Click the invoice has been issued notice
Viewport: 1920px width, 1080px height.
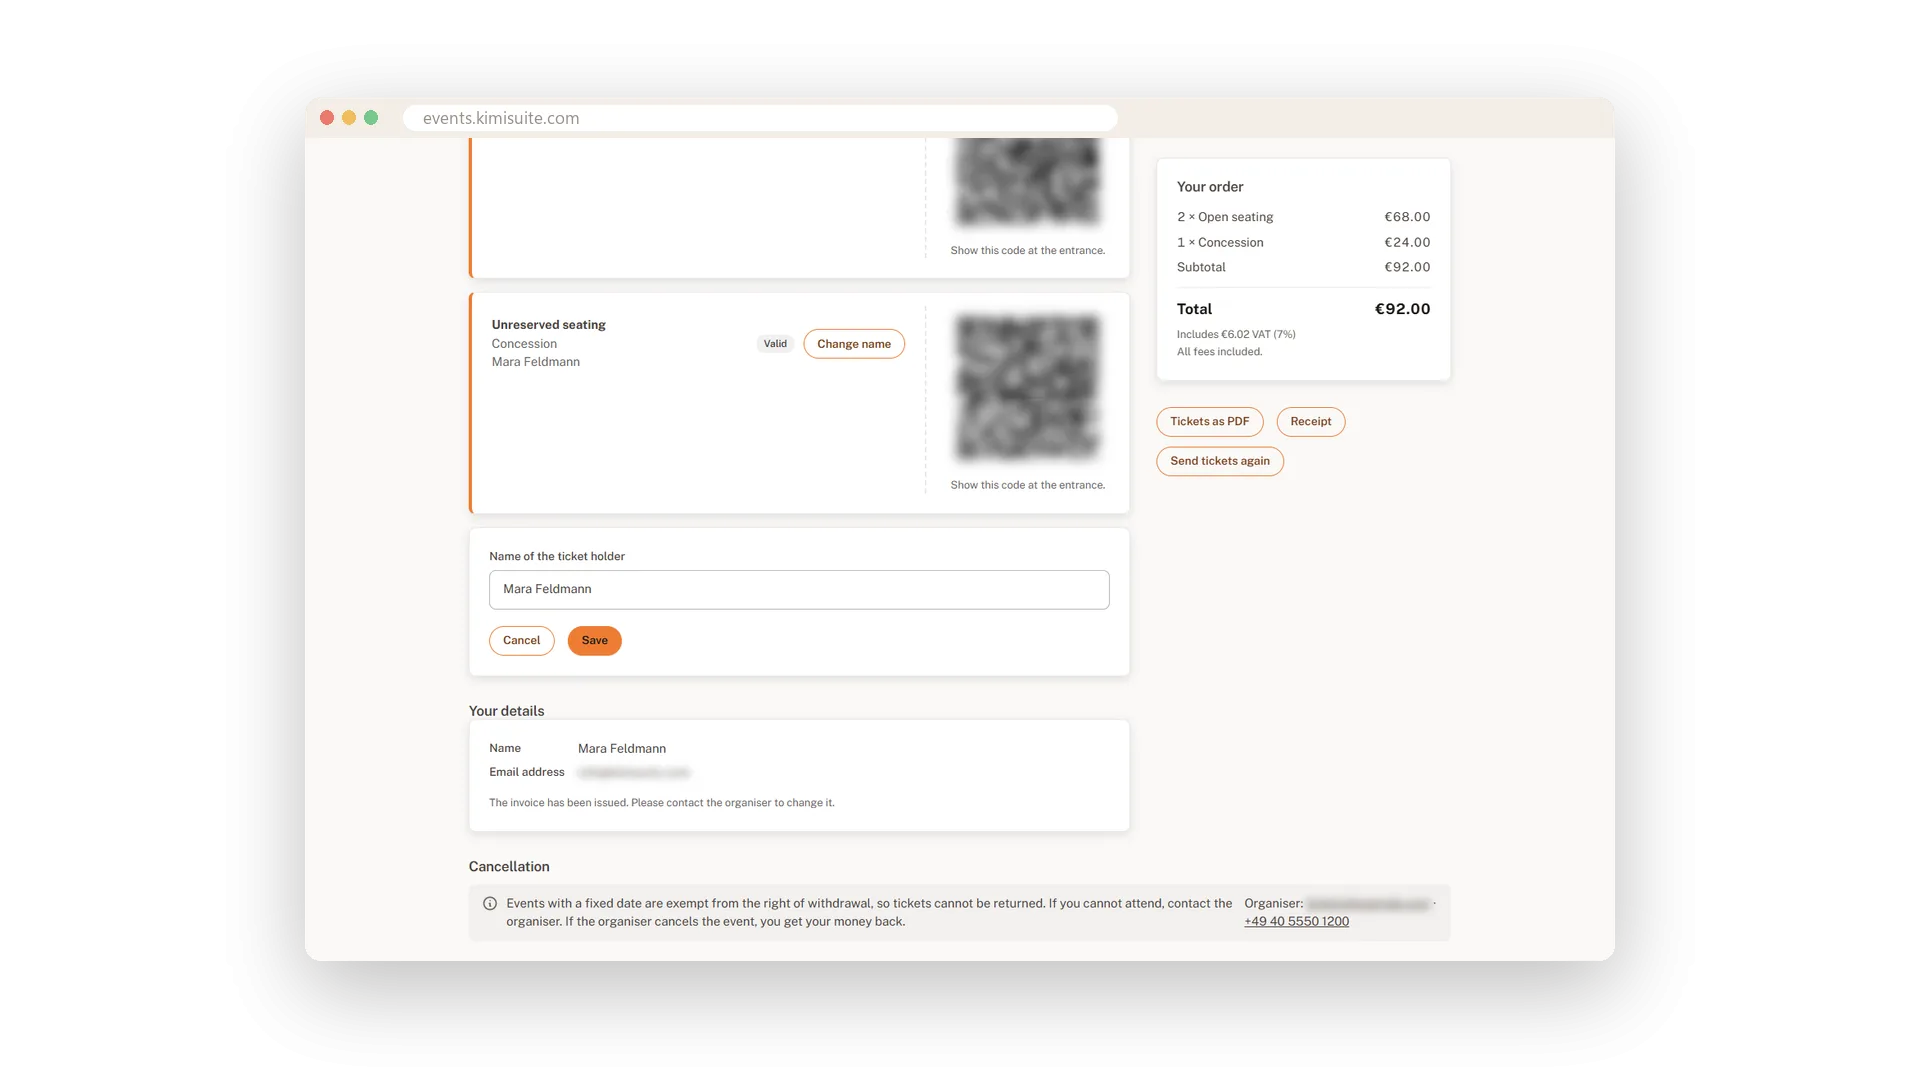coord(661,803)
